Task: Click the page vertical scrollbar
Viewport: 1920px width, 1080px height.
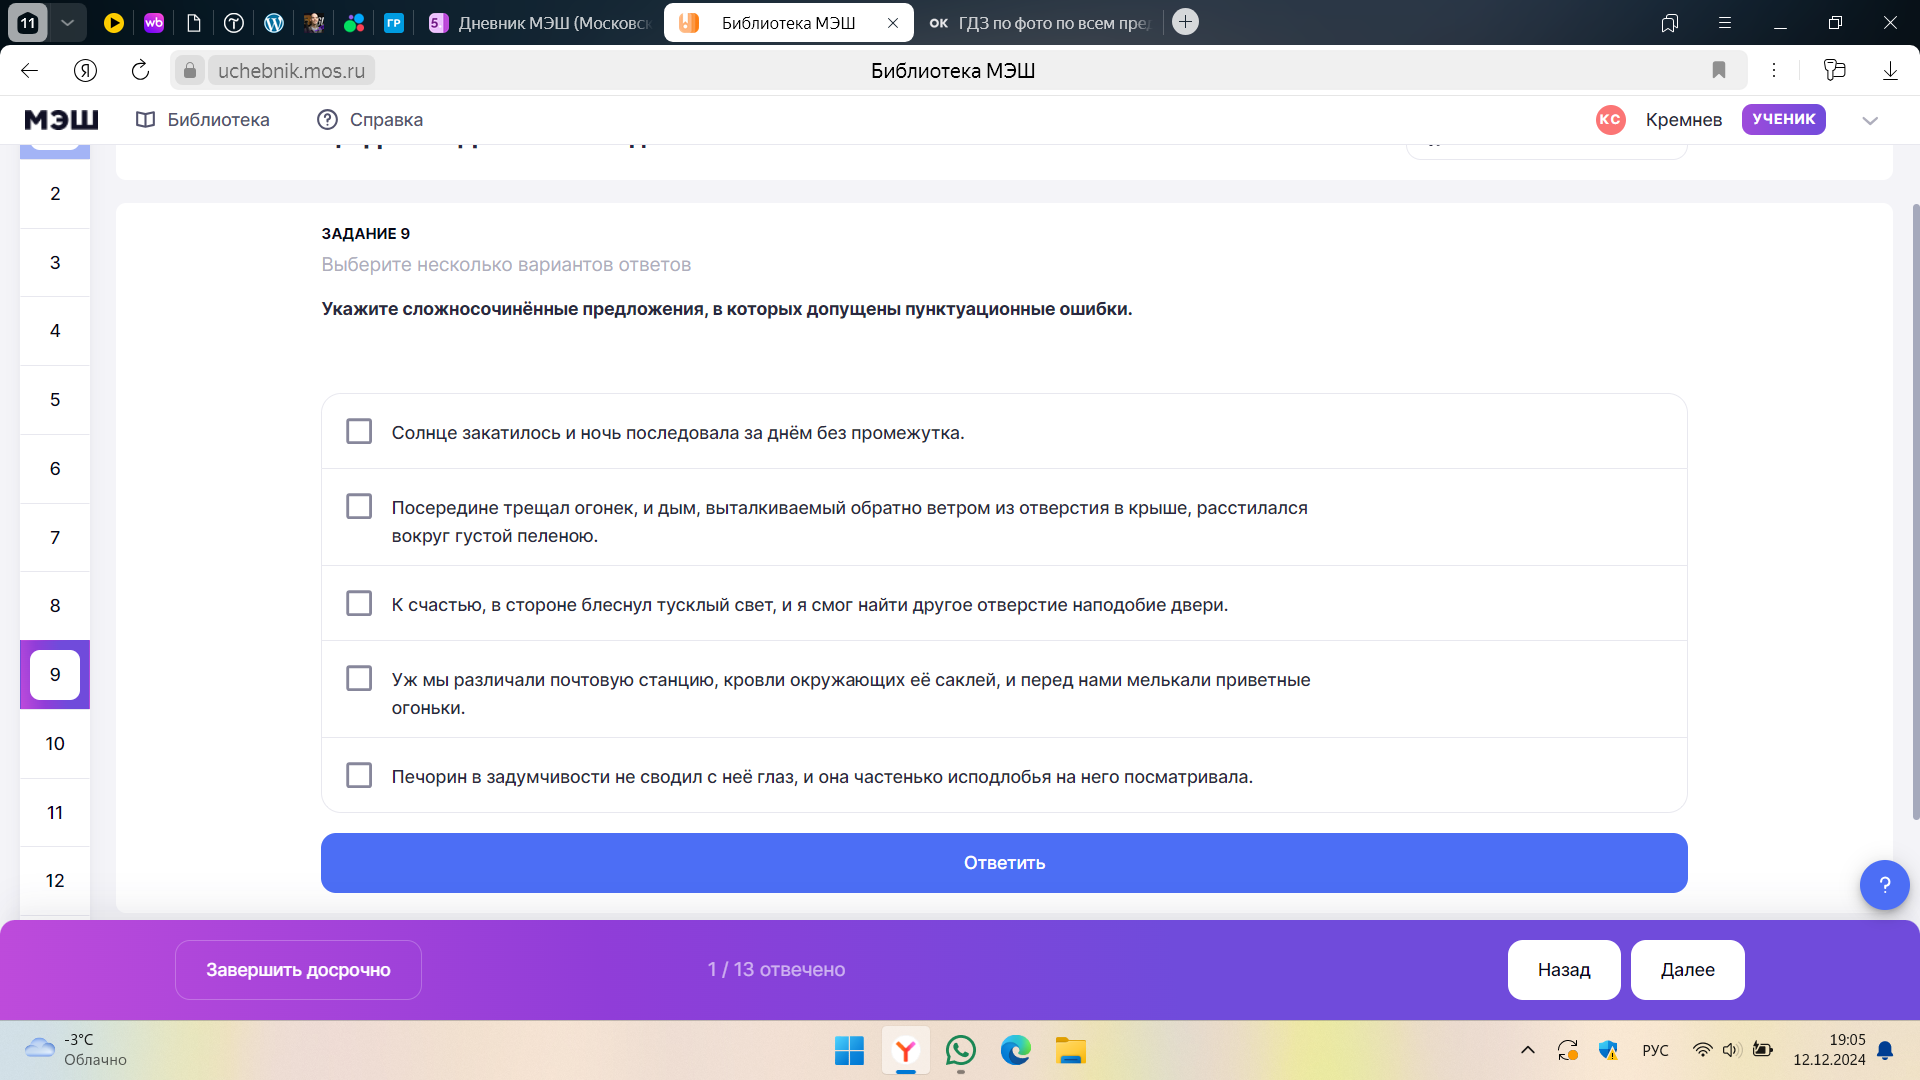Action: pos(1916,510)
